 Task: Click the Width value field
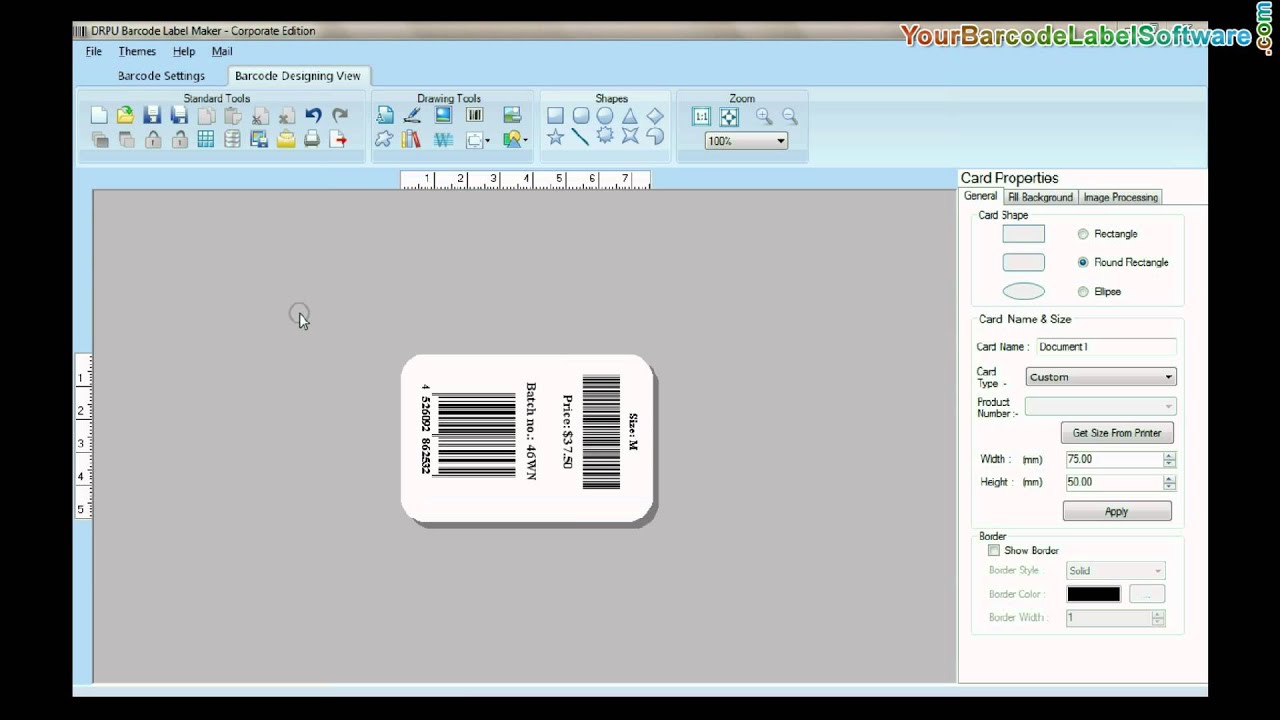1113,459
